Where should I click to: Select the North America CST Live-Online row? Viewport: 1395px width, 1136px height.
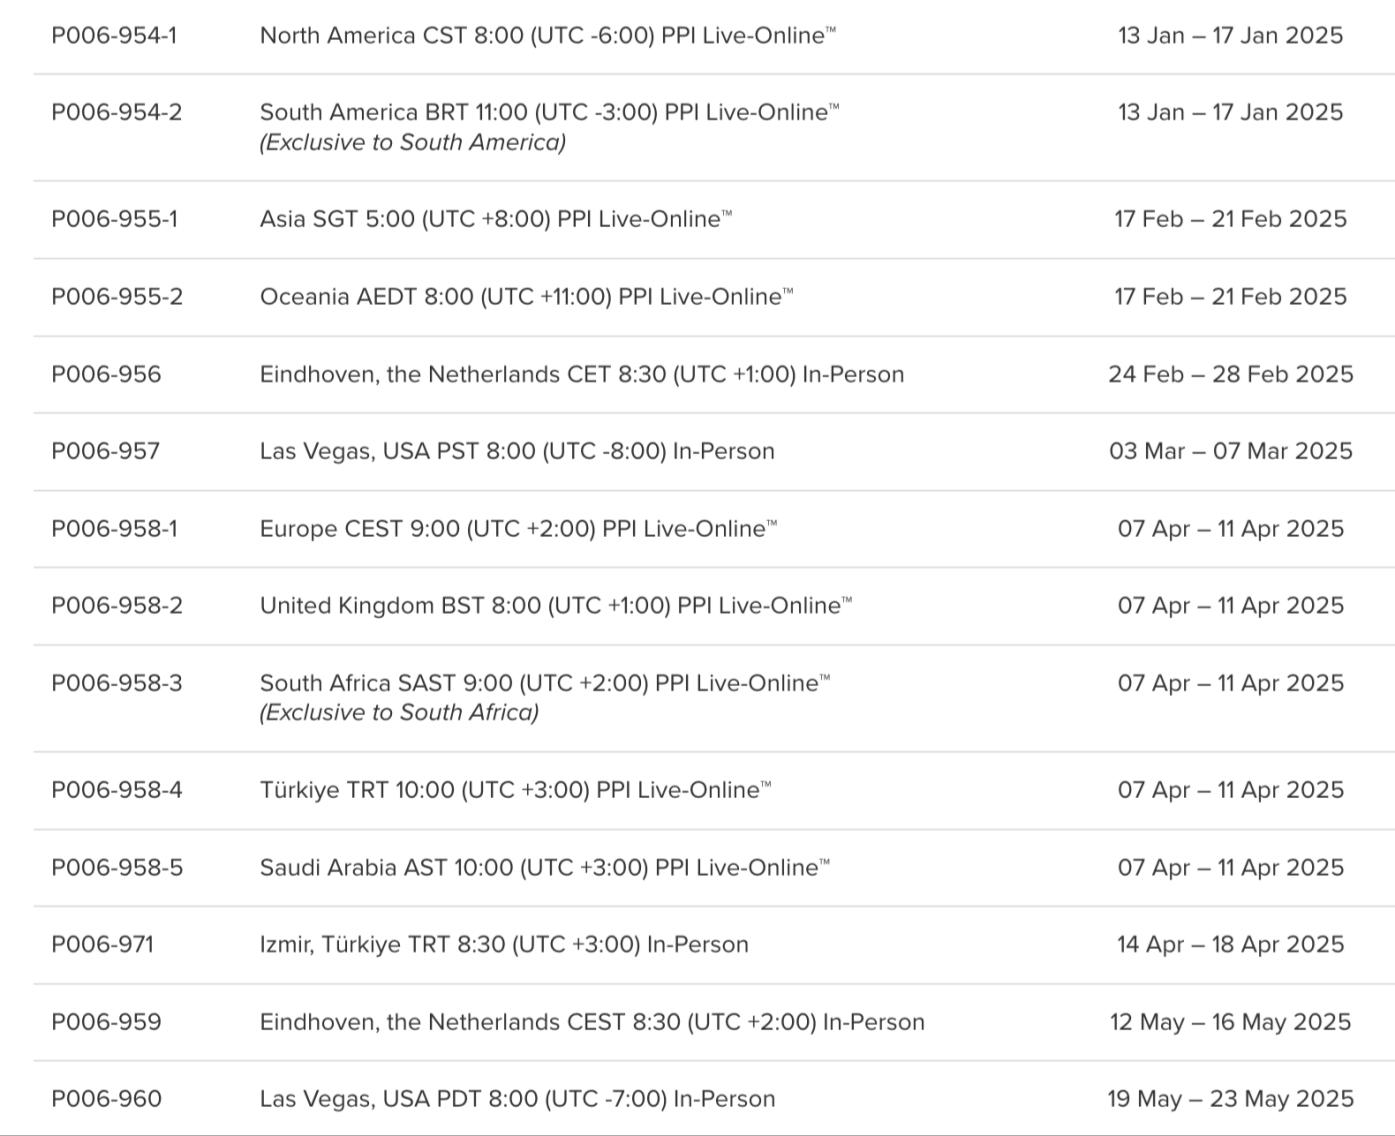click(x=547, y=36)
